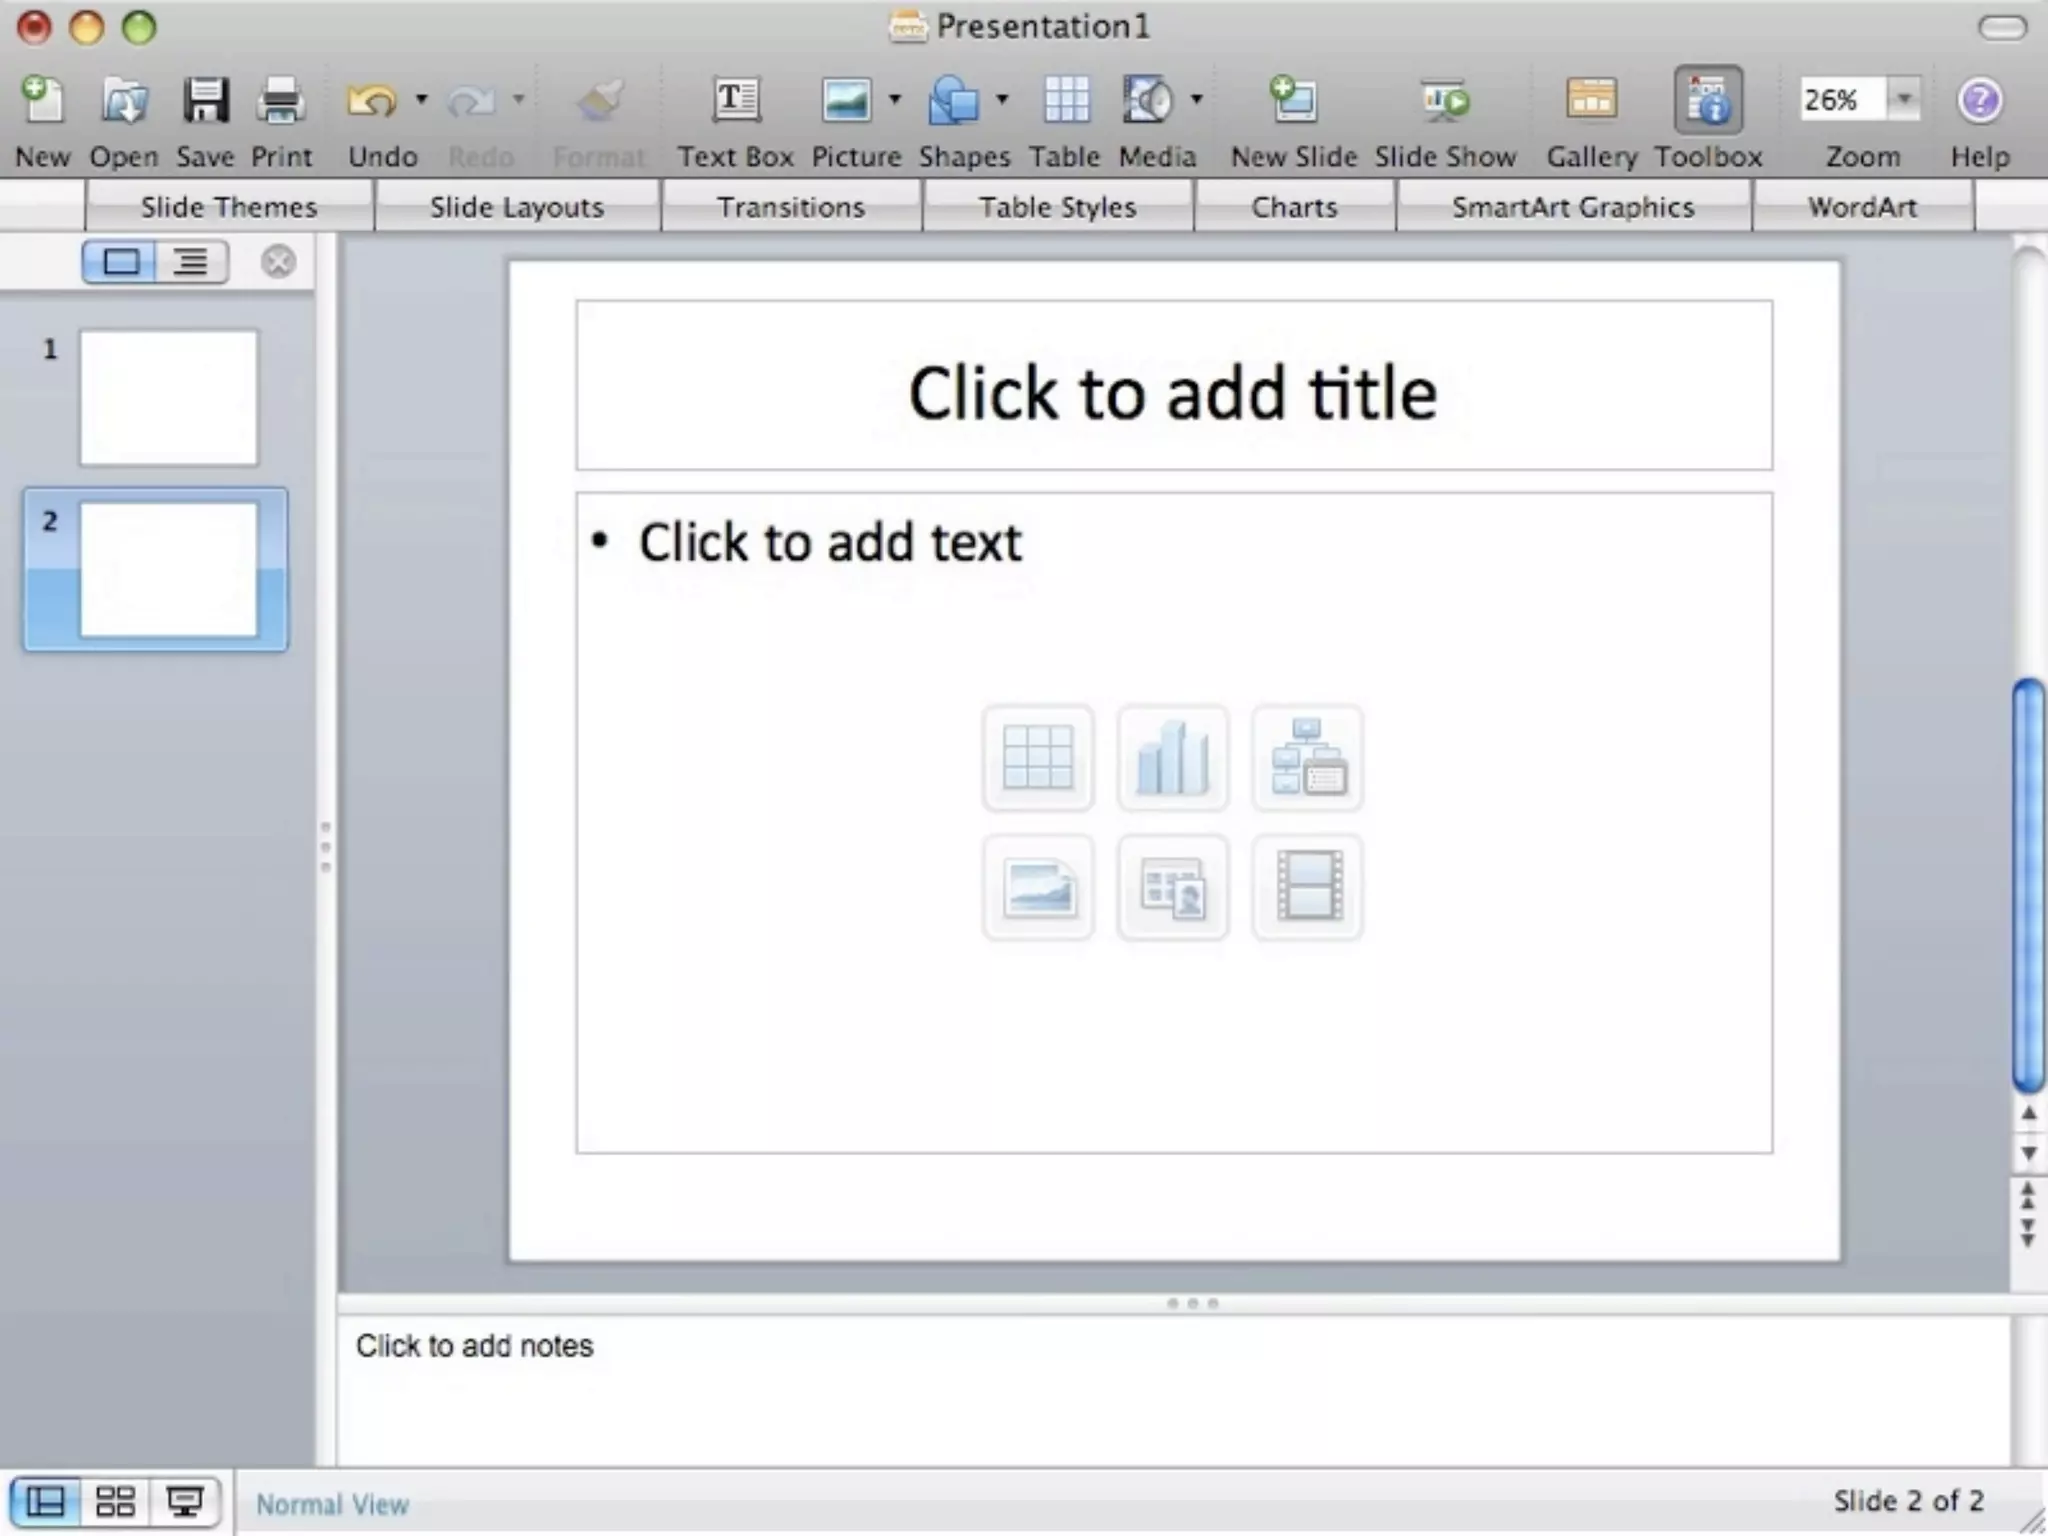Screen dimensions: 2048x1536
Task: Insert table via slide placeholder icon
Action: [1038, 758]
